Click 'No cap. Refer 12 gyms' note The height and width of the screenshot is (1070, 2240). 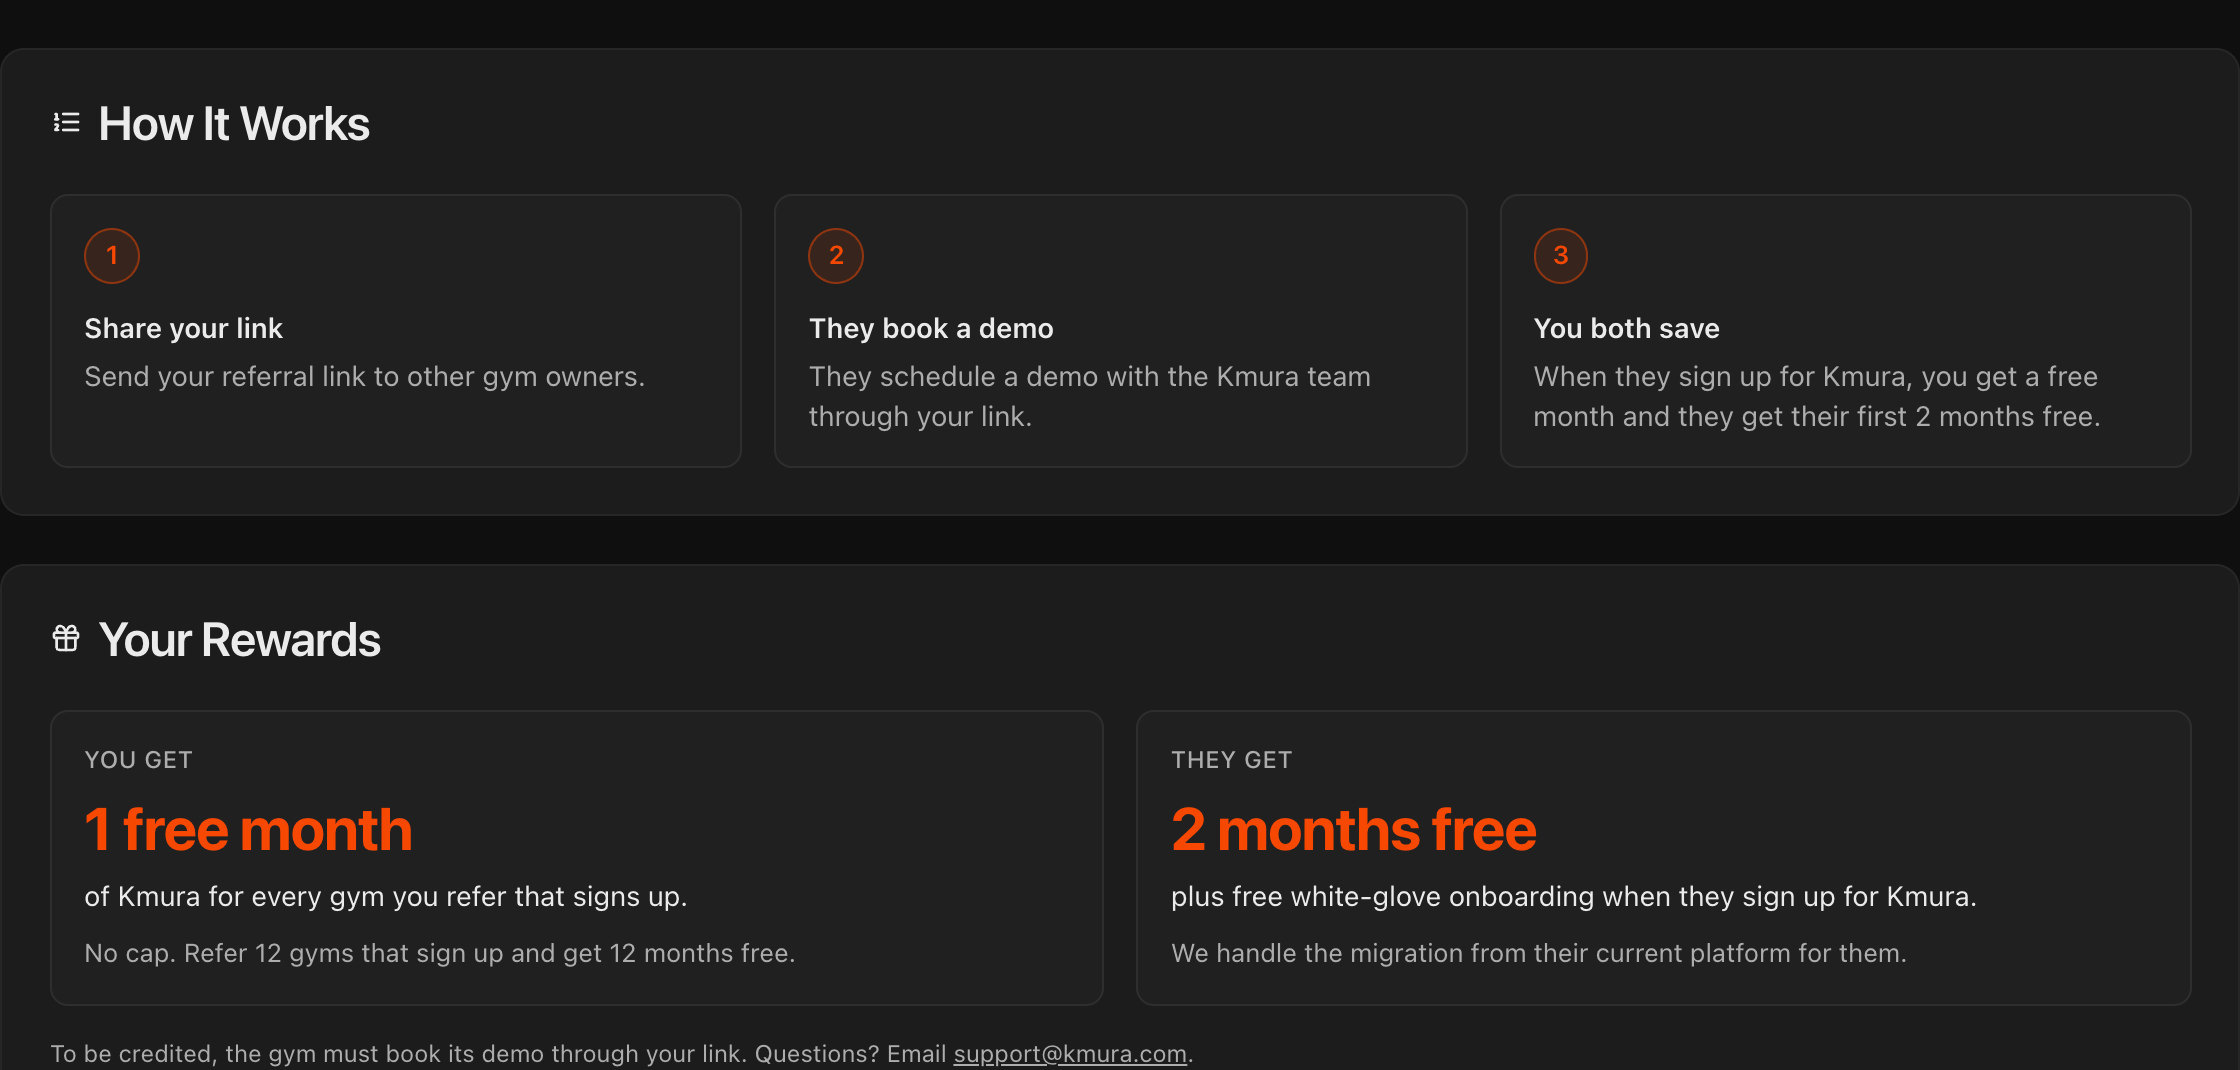[x=440, y=953]
